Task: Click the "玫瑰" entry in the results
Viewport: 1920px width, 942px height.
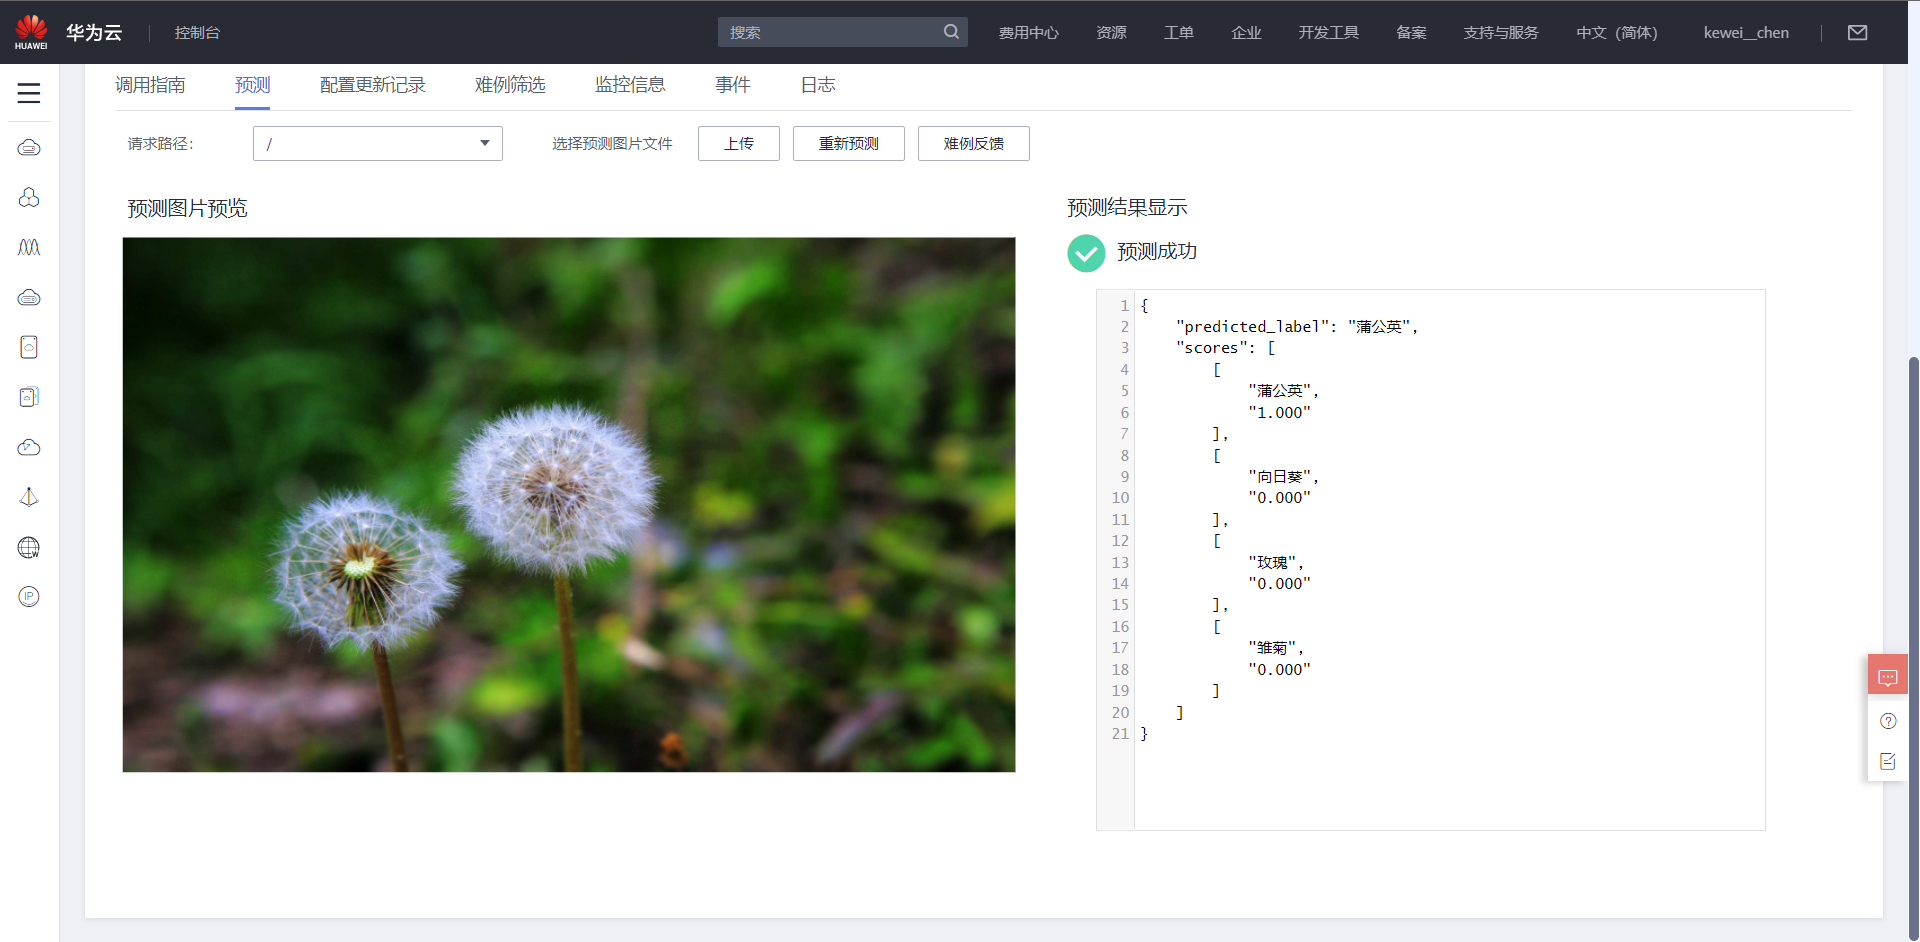Action: coord(1276,563)
